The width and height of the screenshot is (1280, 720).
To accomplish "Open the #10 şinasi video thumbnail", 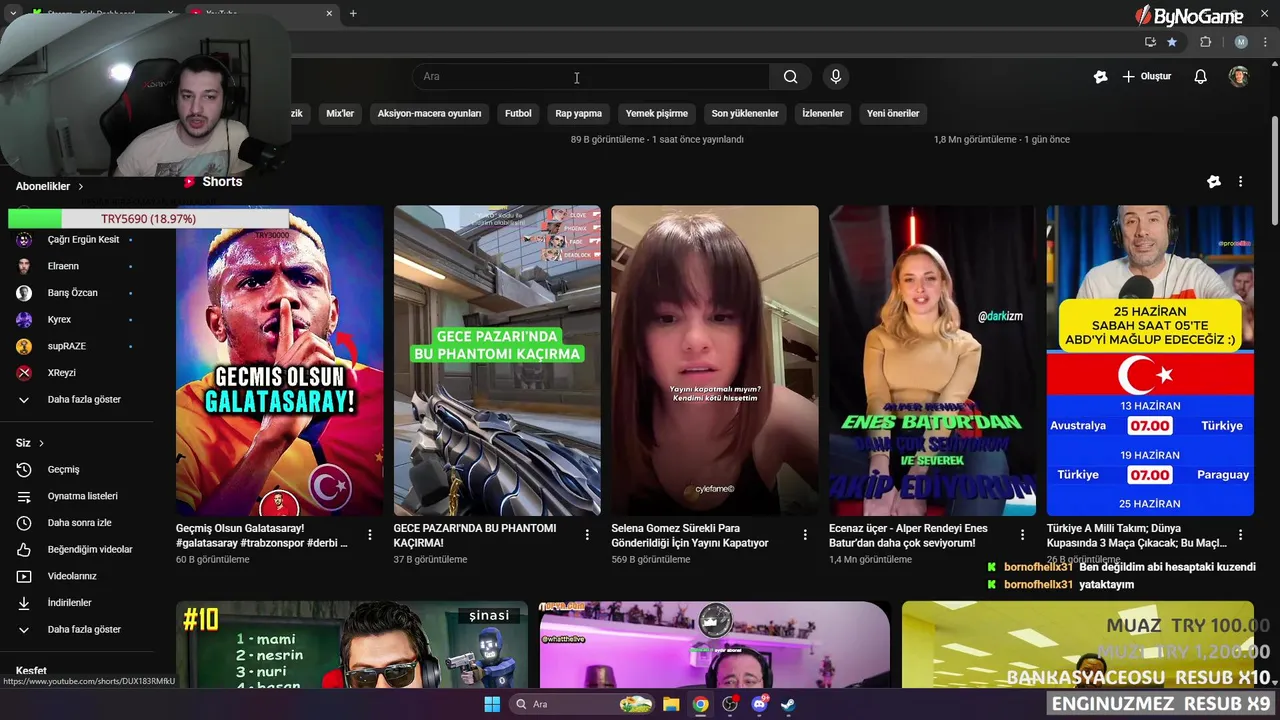I will point(352,645).
